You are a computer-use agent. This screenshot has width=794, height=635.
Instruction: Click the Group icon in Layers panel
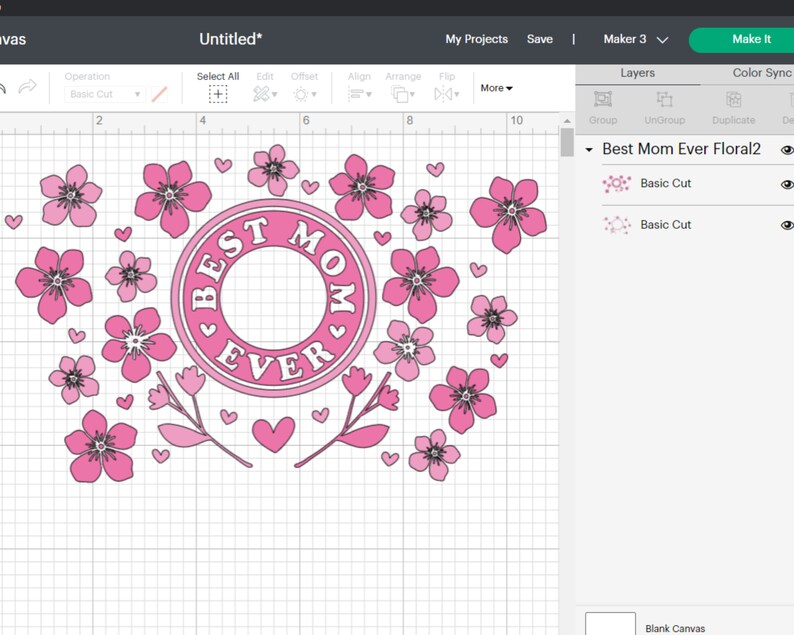pos(603,99)
